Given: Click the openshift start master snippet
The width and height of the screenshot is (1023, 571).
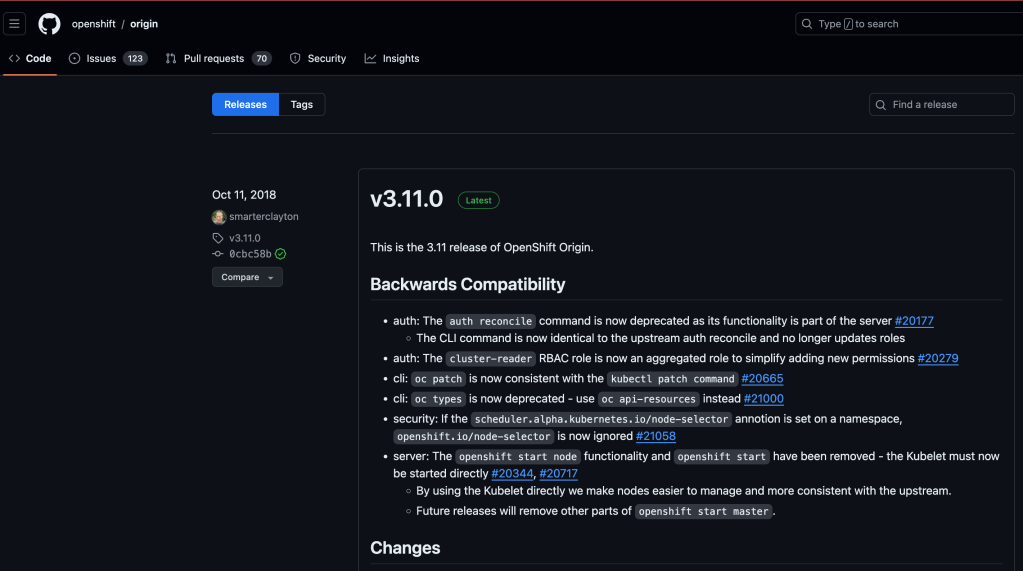Looking at the screenshot, I should pos(704,511).
